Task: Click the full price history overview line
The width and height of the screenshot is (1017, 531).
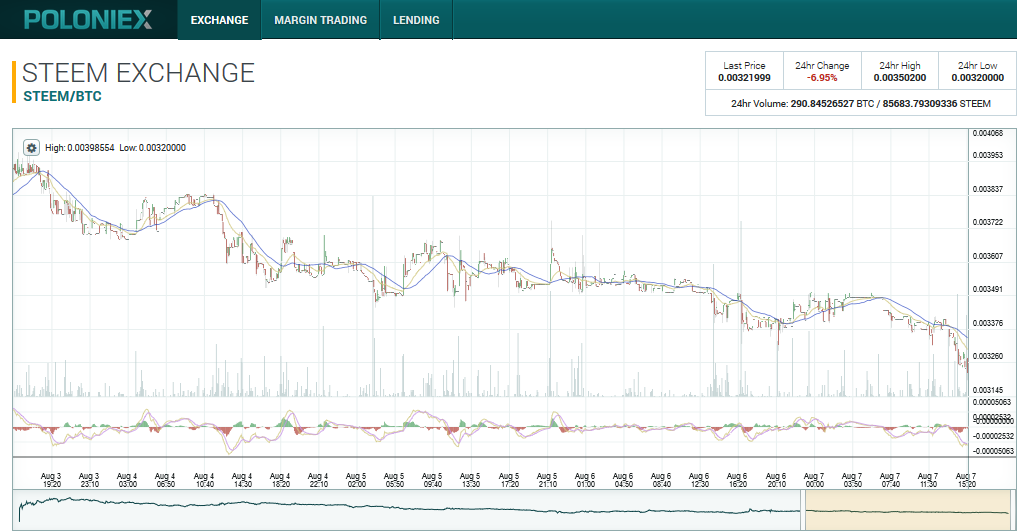Action: (409, 507)
